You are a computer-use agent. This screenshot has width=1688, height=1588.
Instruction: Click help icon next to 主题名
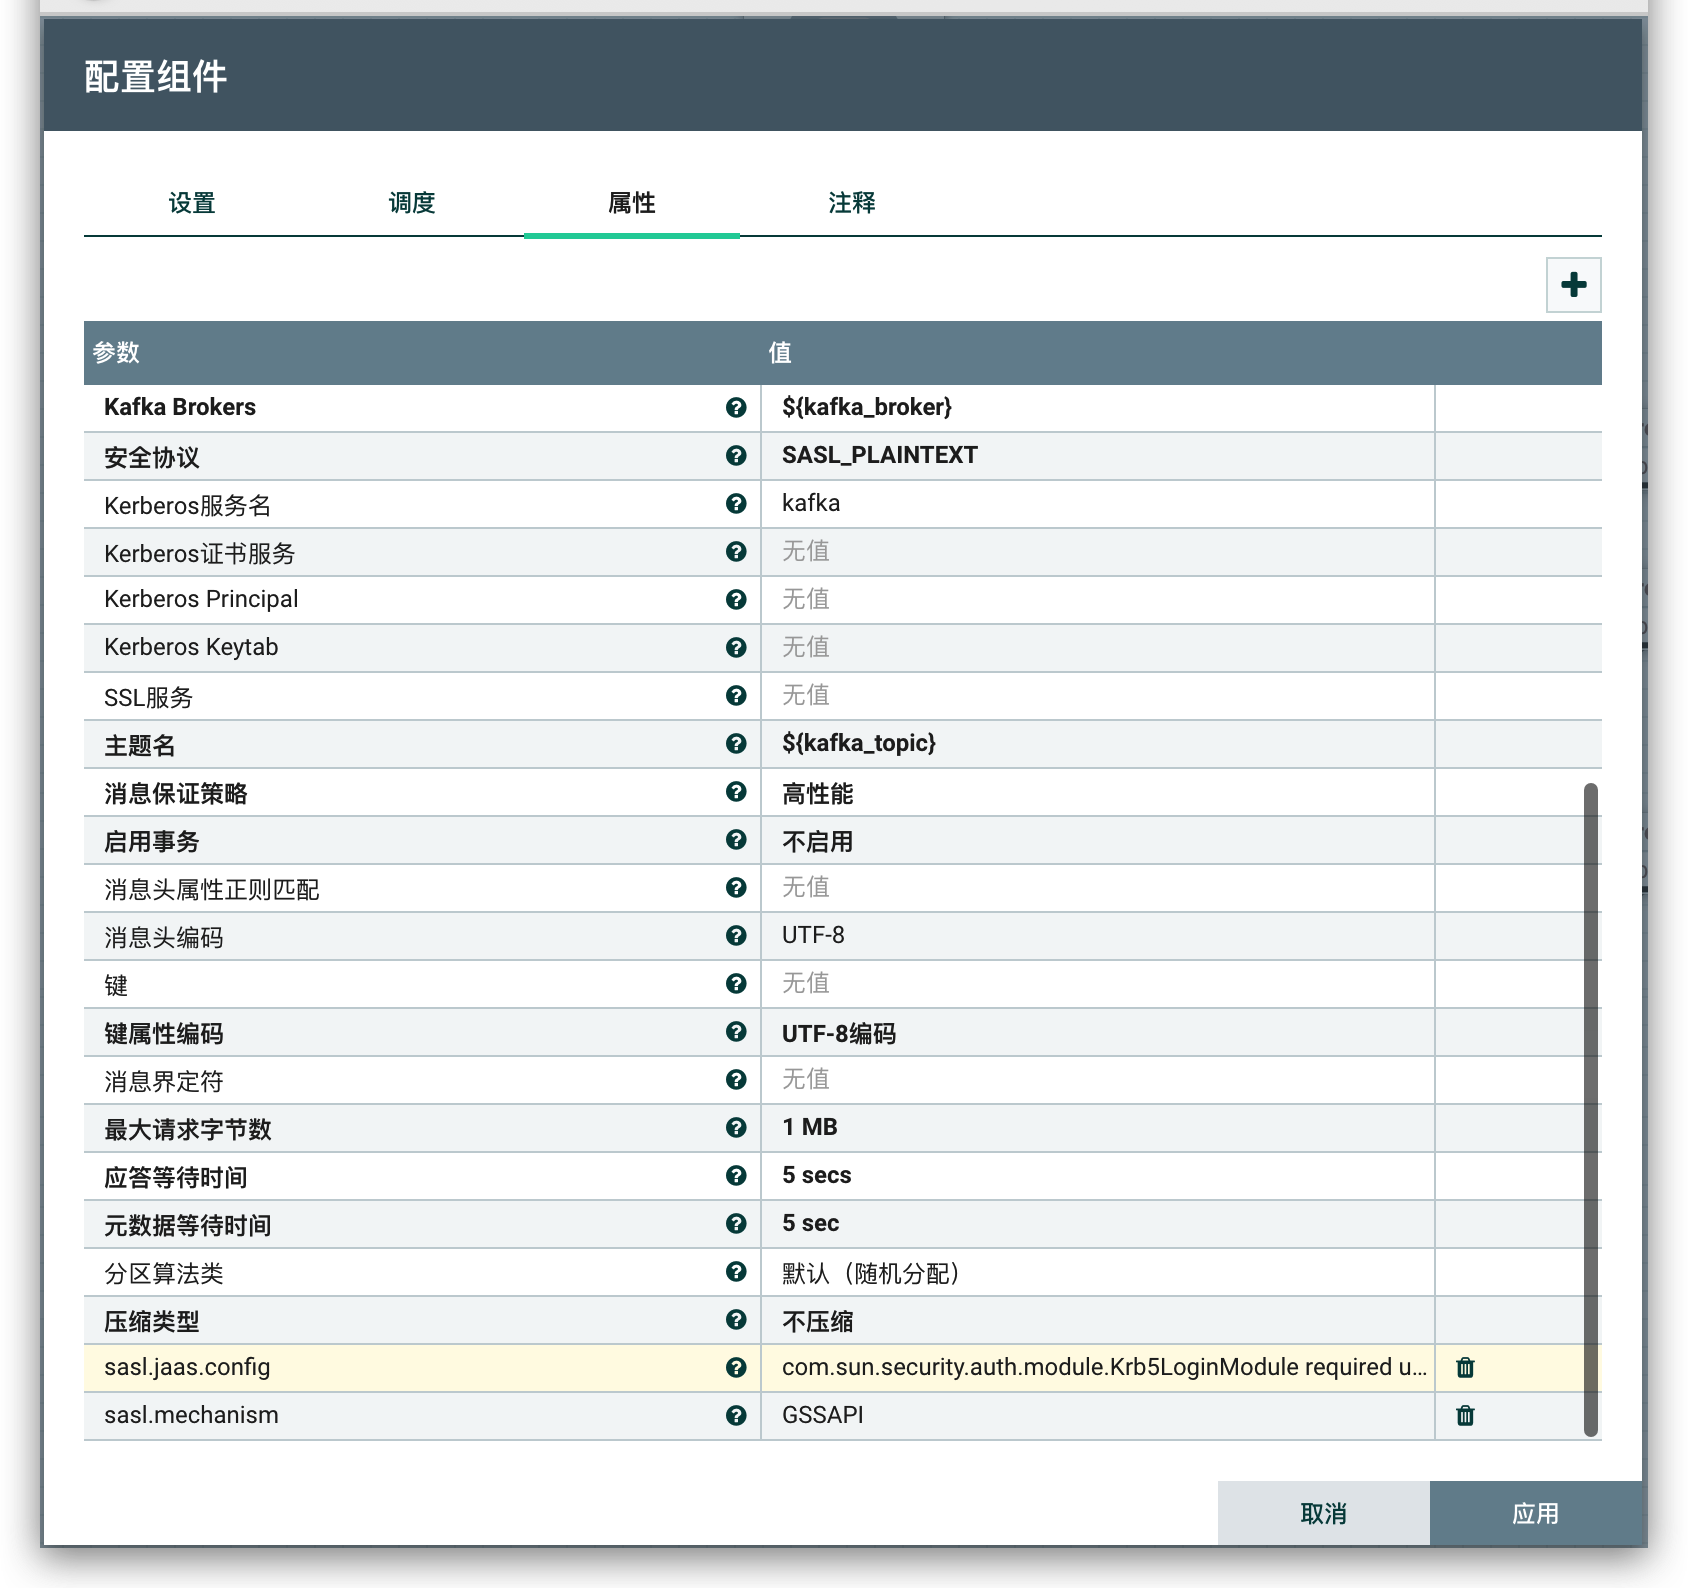[x=736, y=743]
